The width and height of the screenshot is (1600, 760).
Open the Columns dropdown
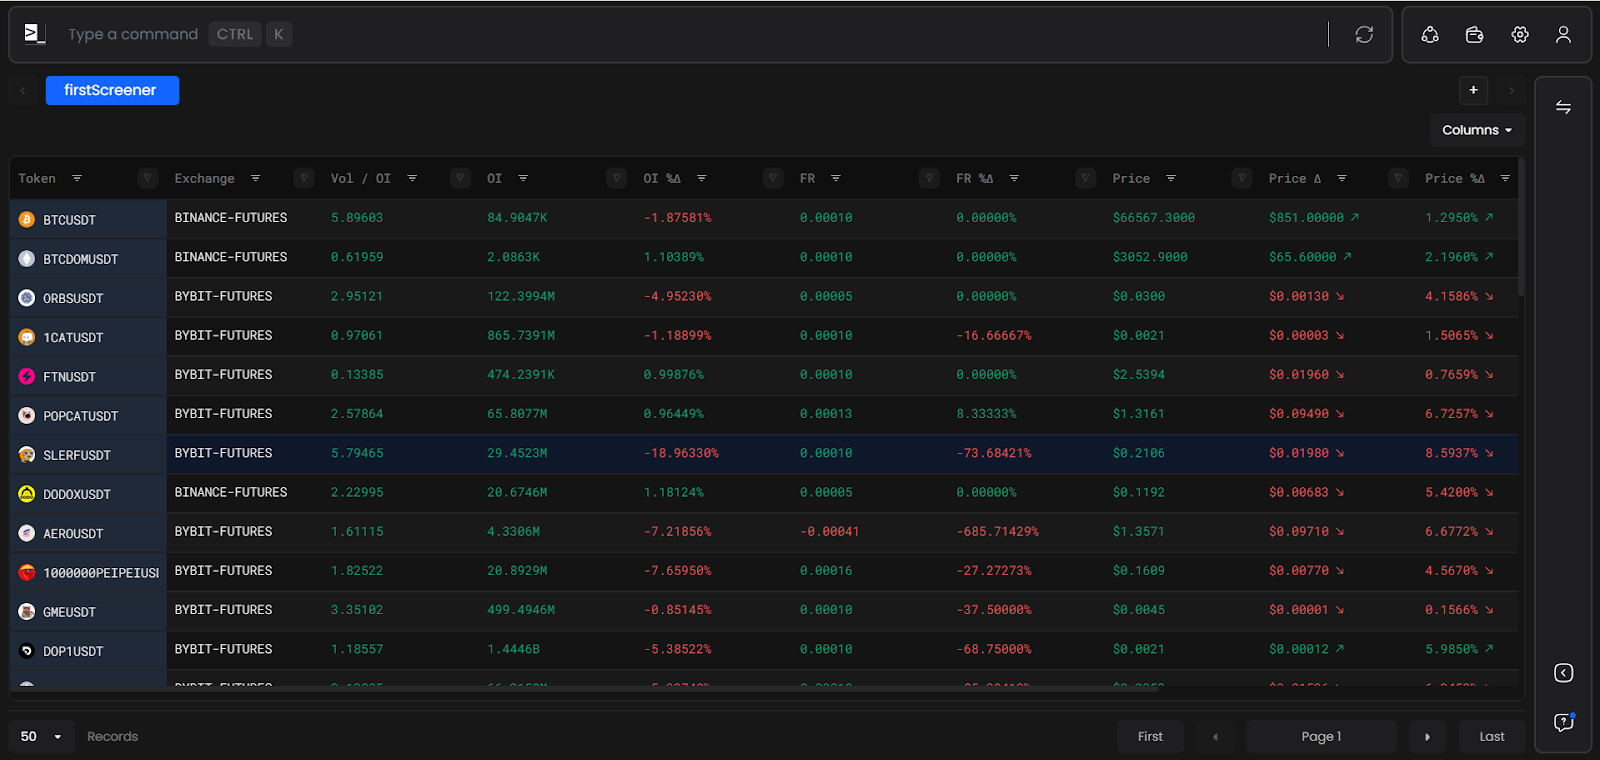coord(1477,130)
